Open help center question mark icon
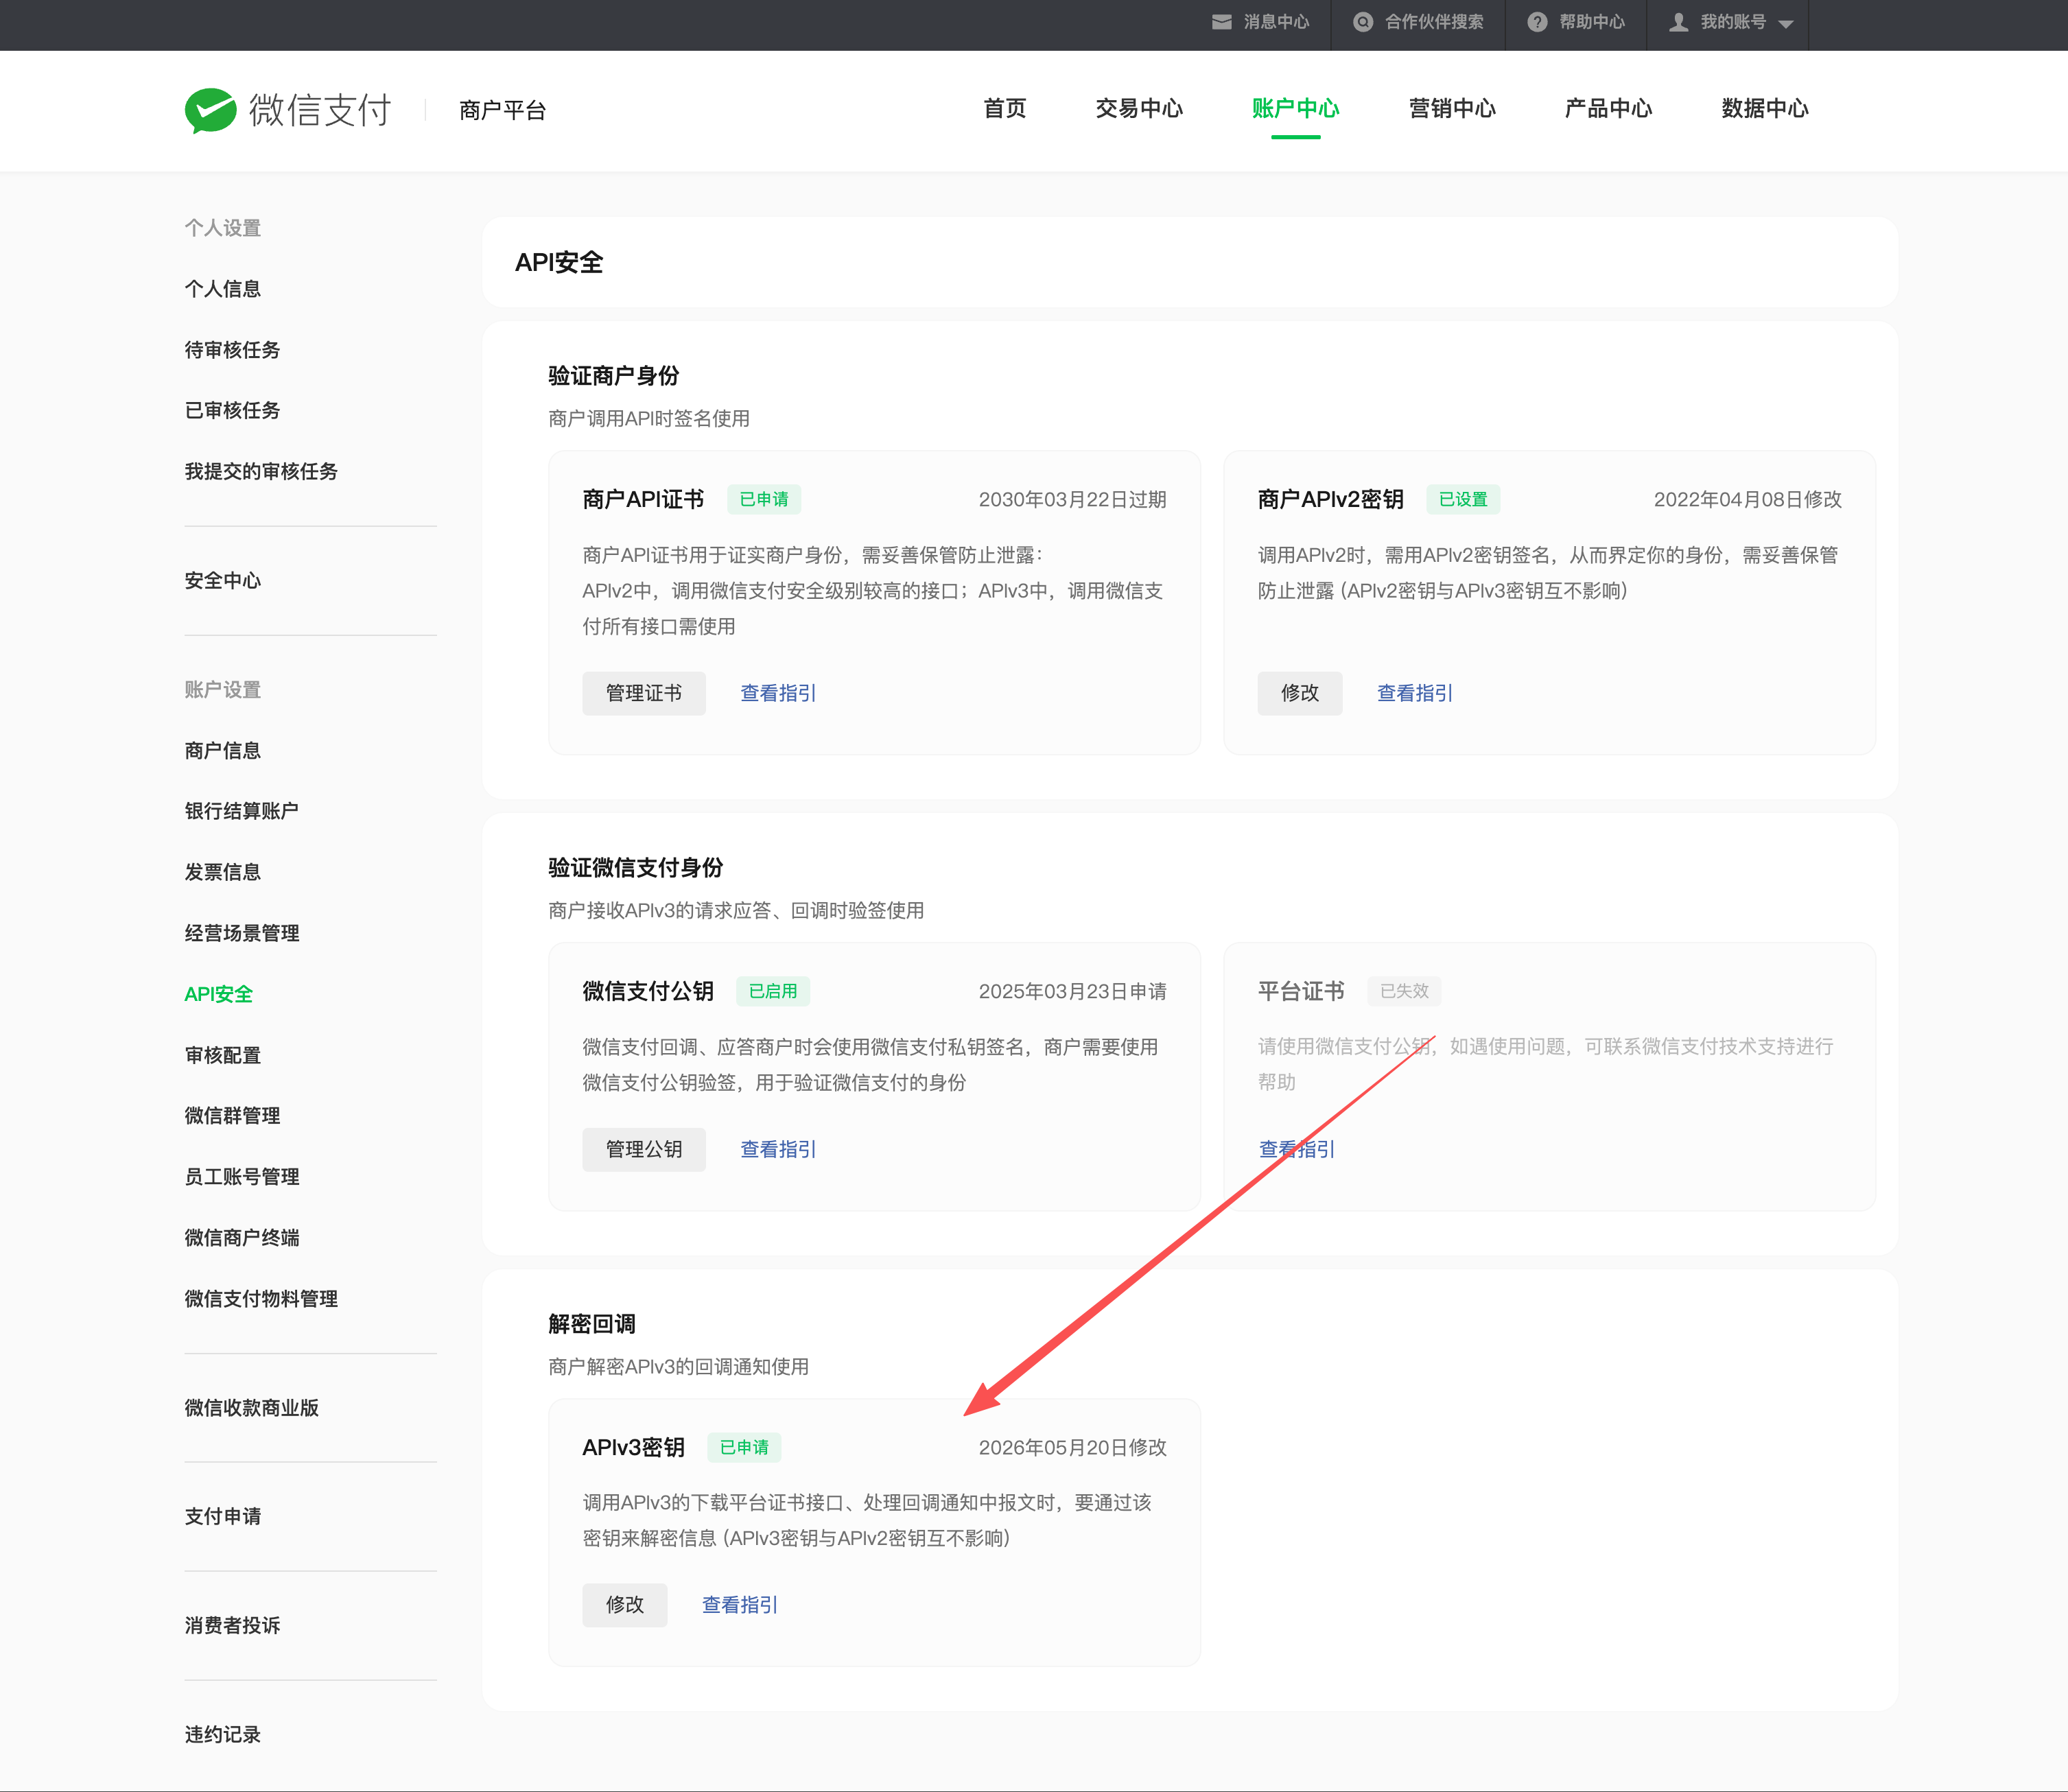2068x1792 pixels. pos(1537,22)
